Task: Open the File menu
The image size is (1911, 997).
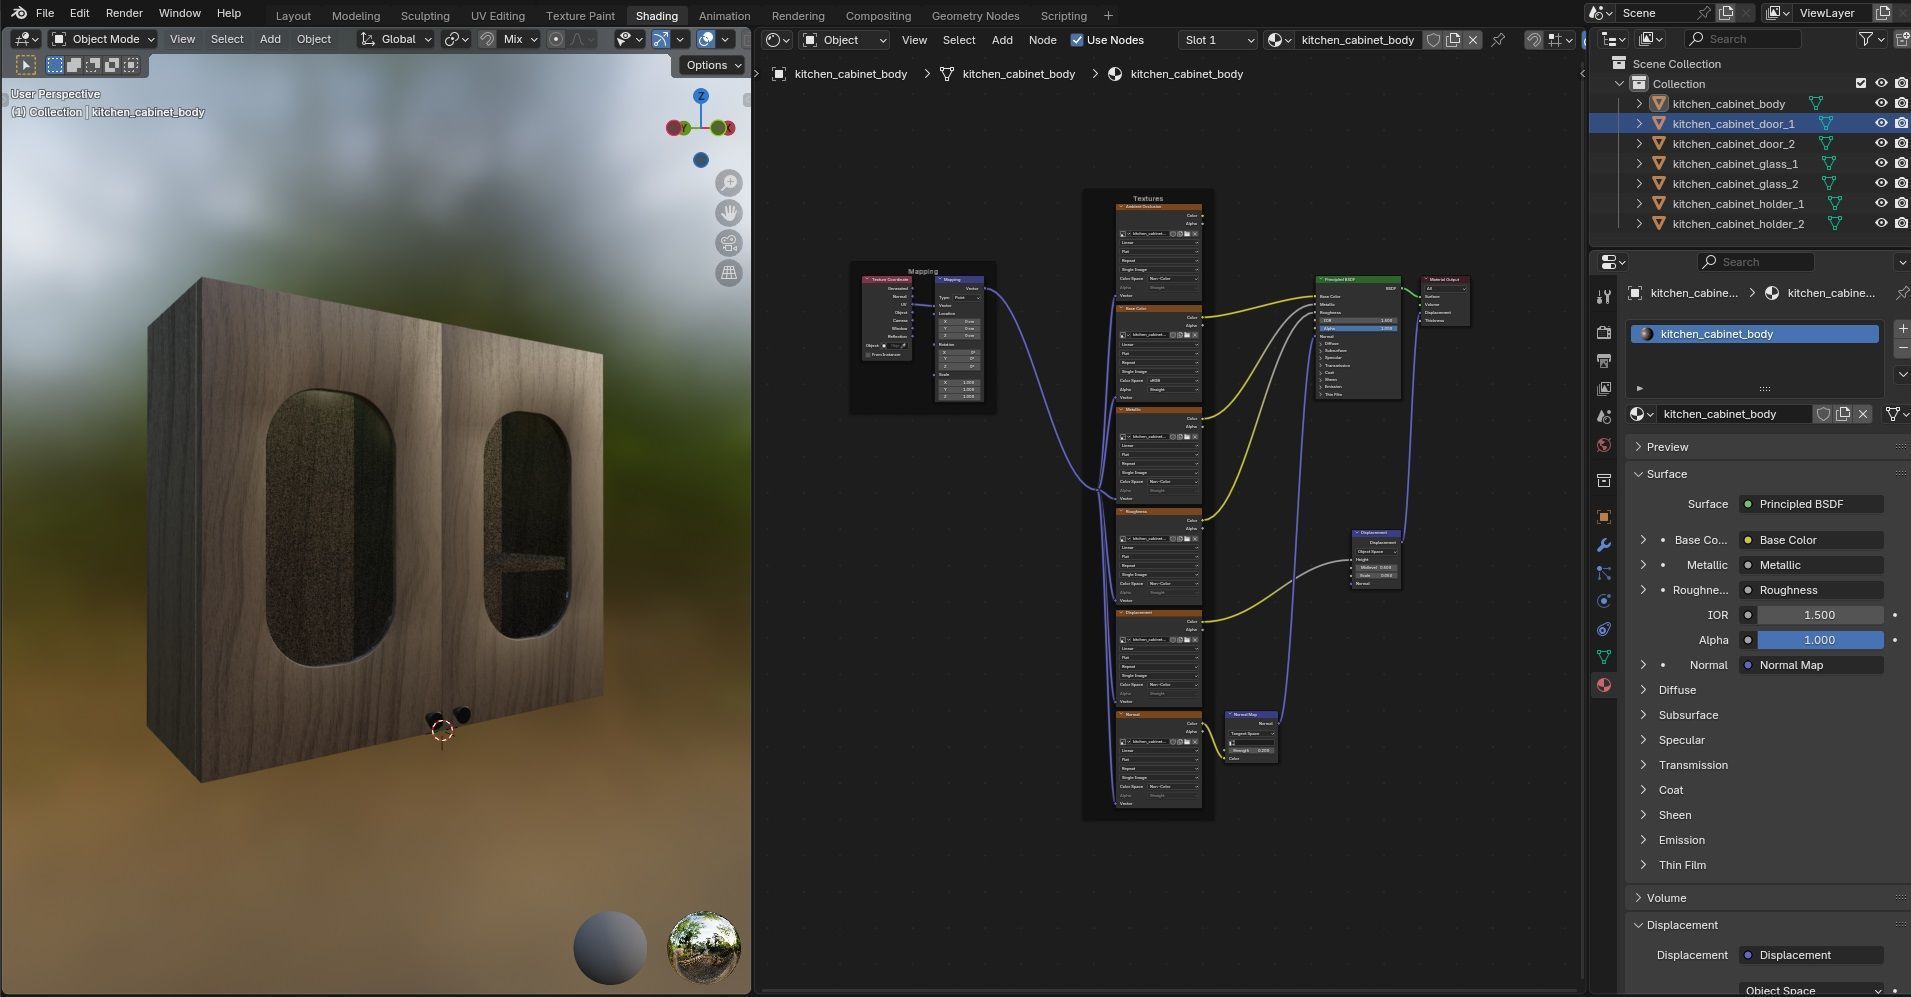Action: [x=45, y=13]
